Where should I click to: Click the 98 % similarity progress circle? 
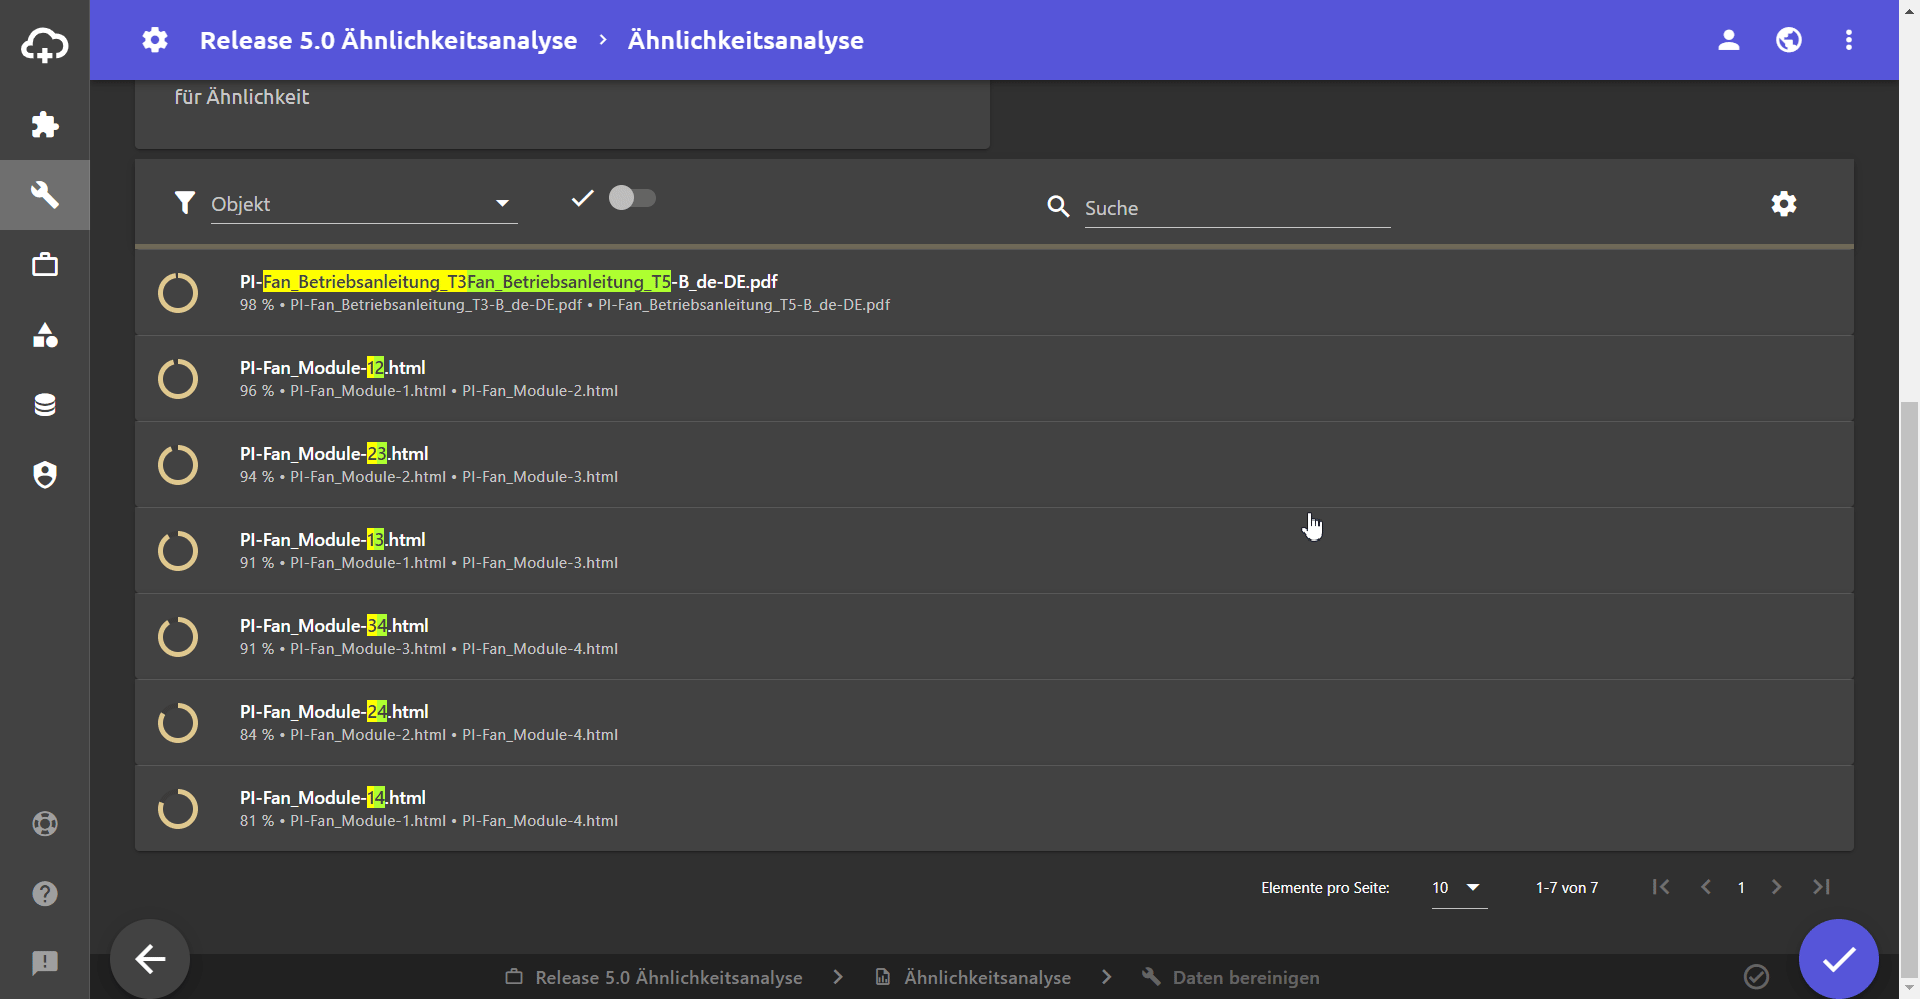tap(178, 293)
